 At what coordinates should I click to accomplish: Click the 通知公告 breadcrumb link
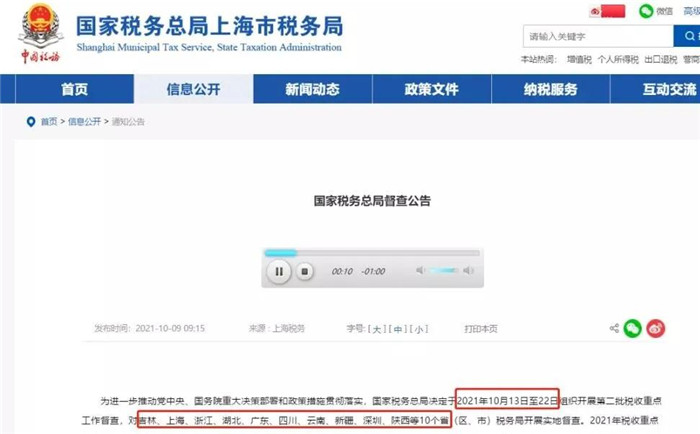coord(128,121)
